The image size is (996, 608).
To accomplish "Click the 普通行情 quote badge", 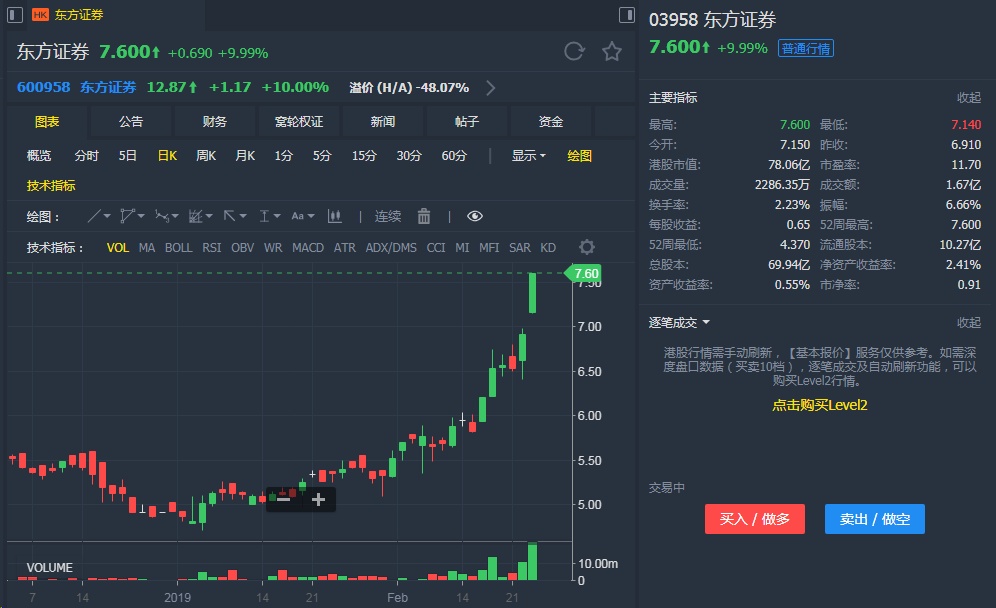I will tap(805, 48).
